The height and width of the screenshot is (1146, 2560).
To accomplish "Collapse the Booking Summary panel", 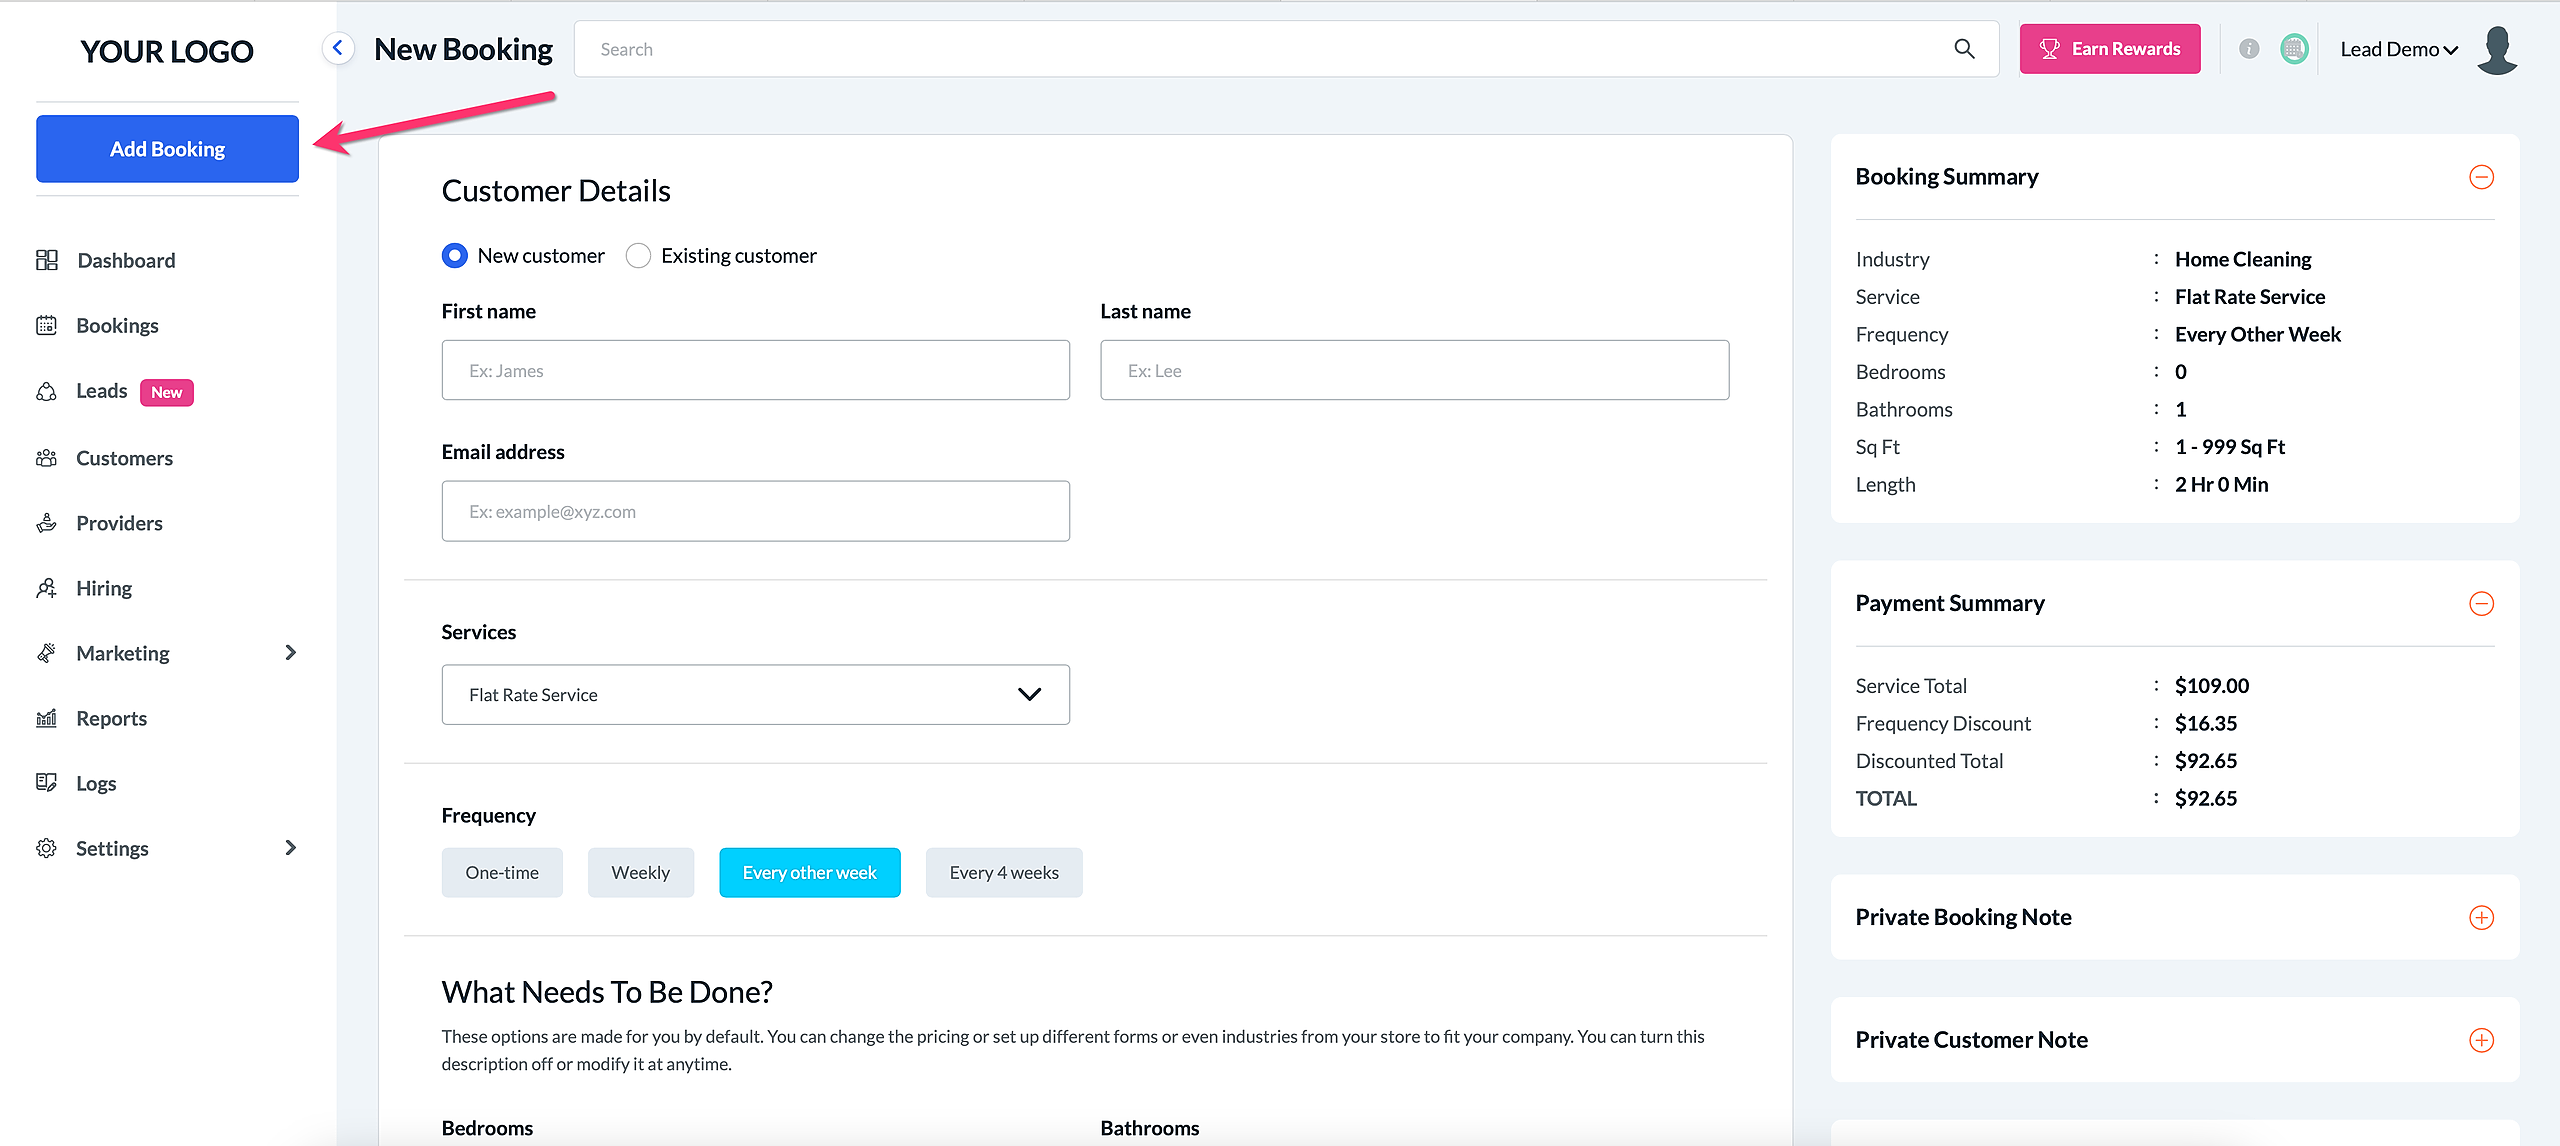I will tap(2481, 177).
